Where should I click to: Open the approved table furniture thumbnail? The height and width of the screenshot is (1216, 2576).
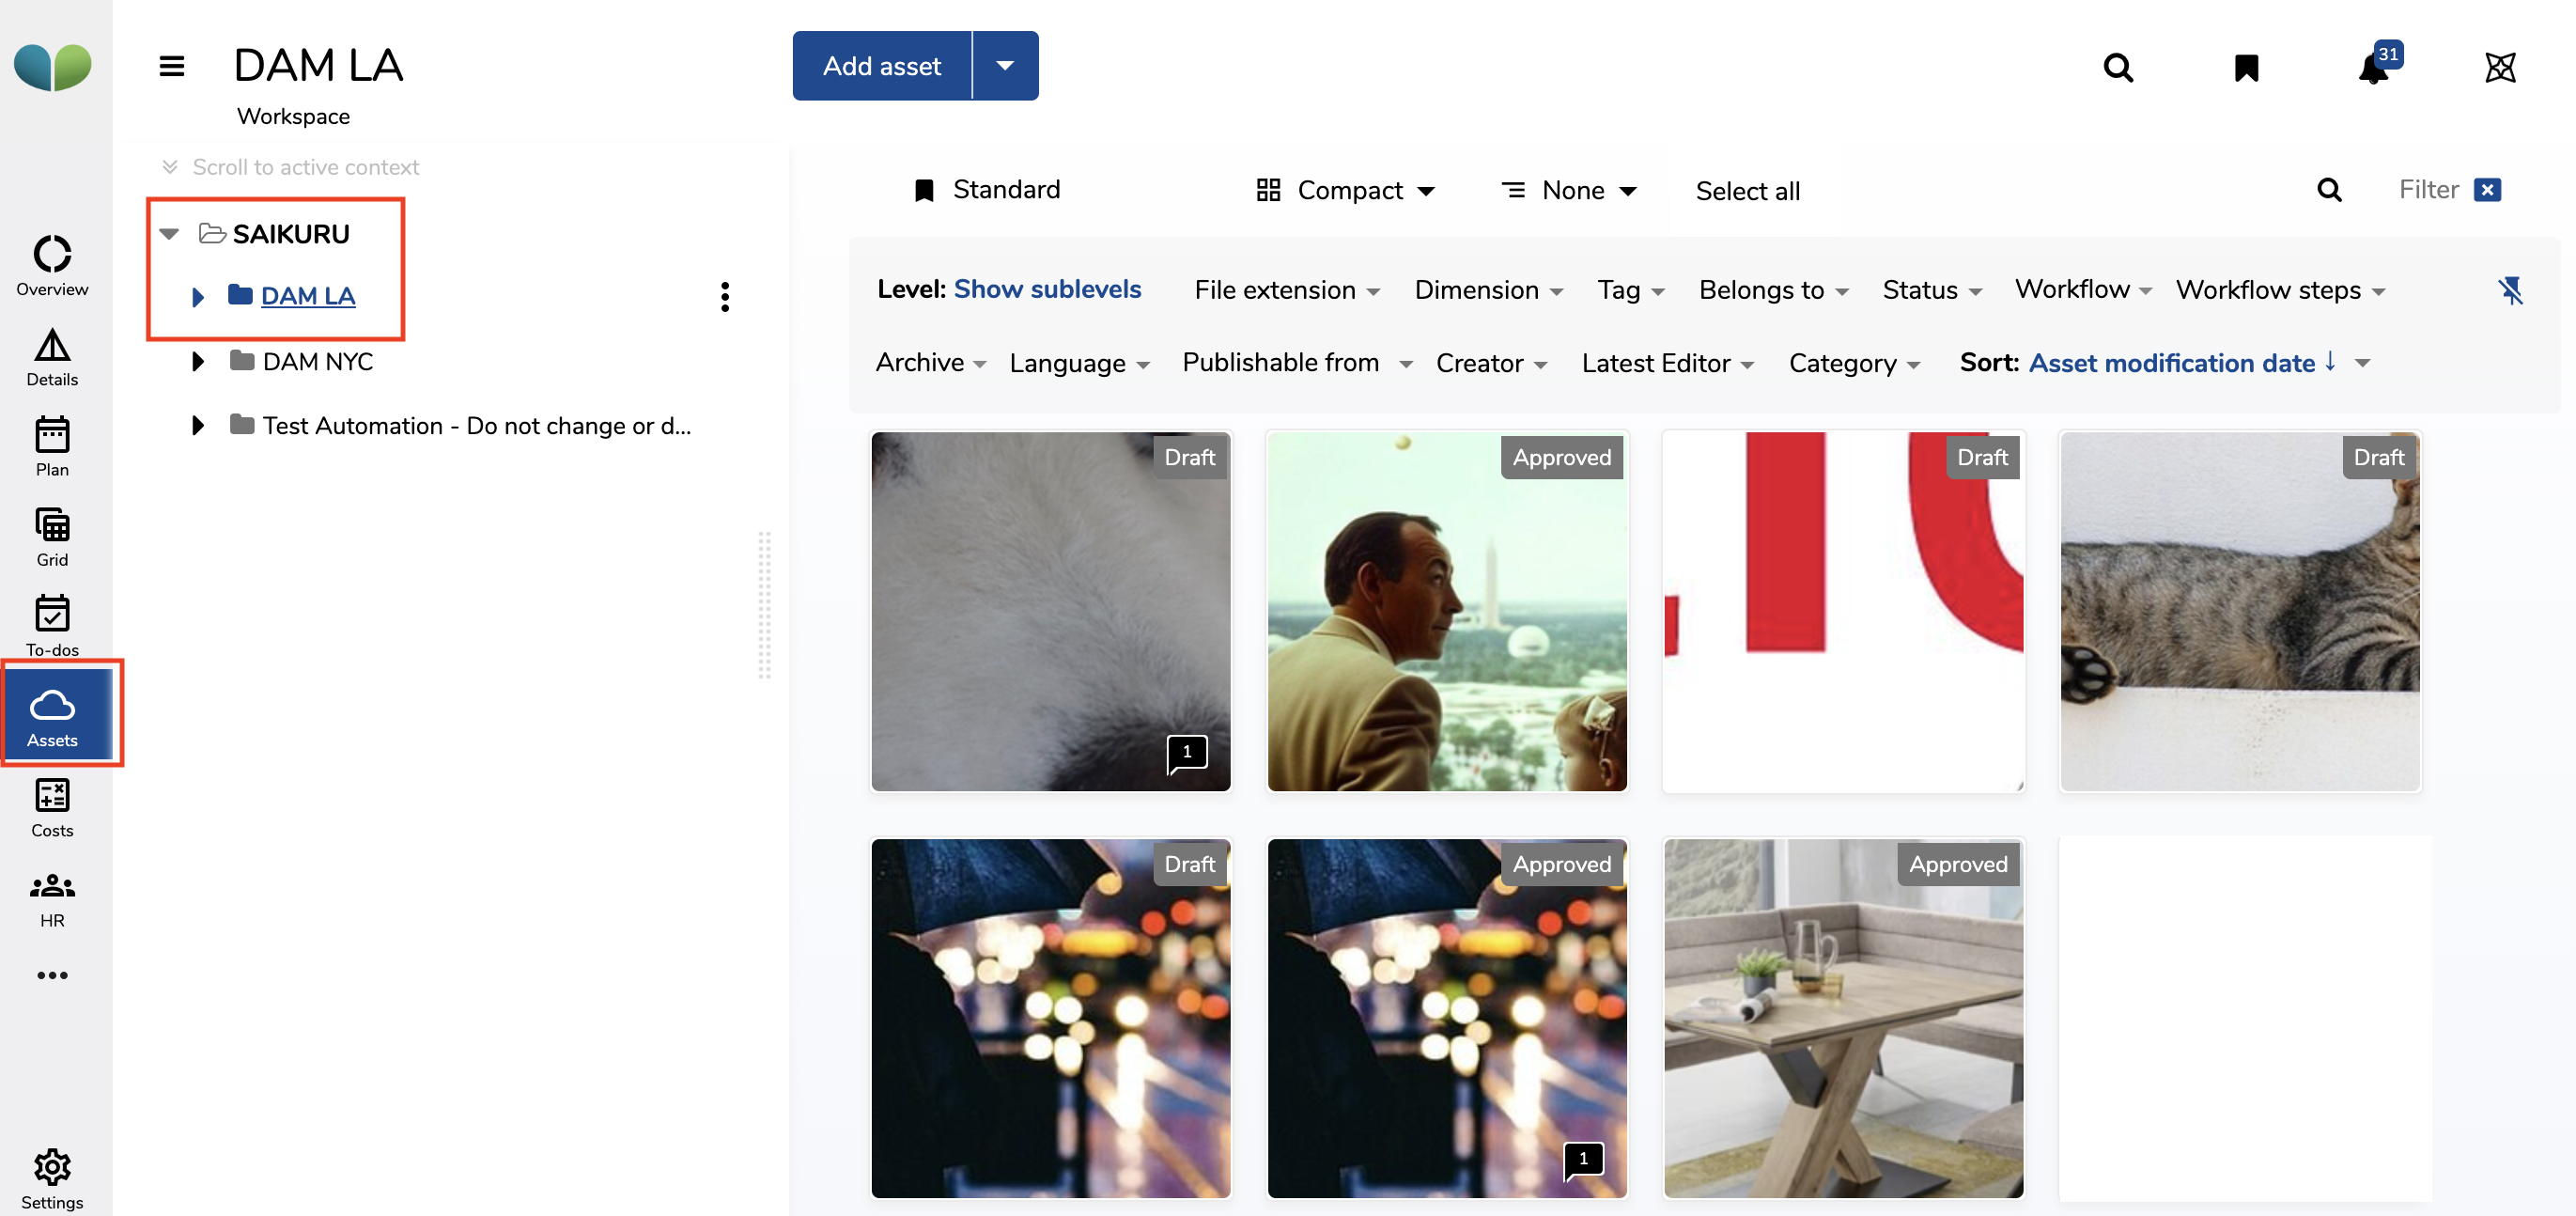(1842, 1017)
